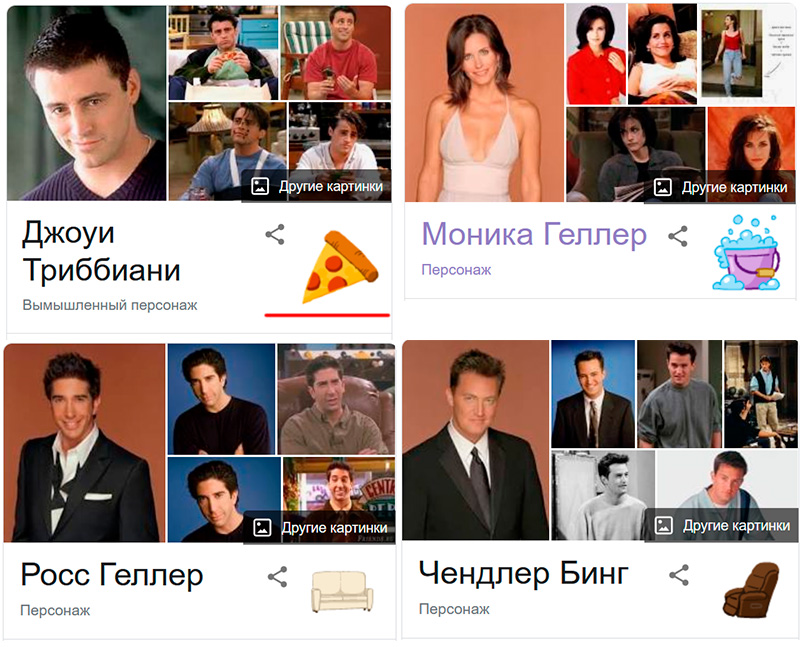
Task: Open the black-and-white sweater thumbnail in Чендлер Бинг card
Action: [603, 495]
